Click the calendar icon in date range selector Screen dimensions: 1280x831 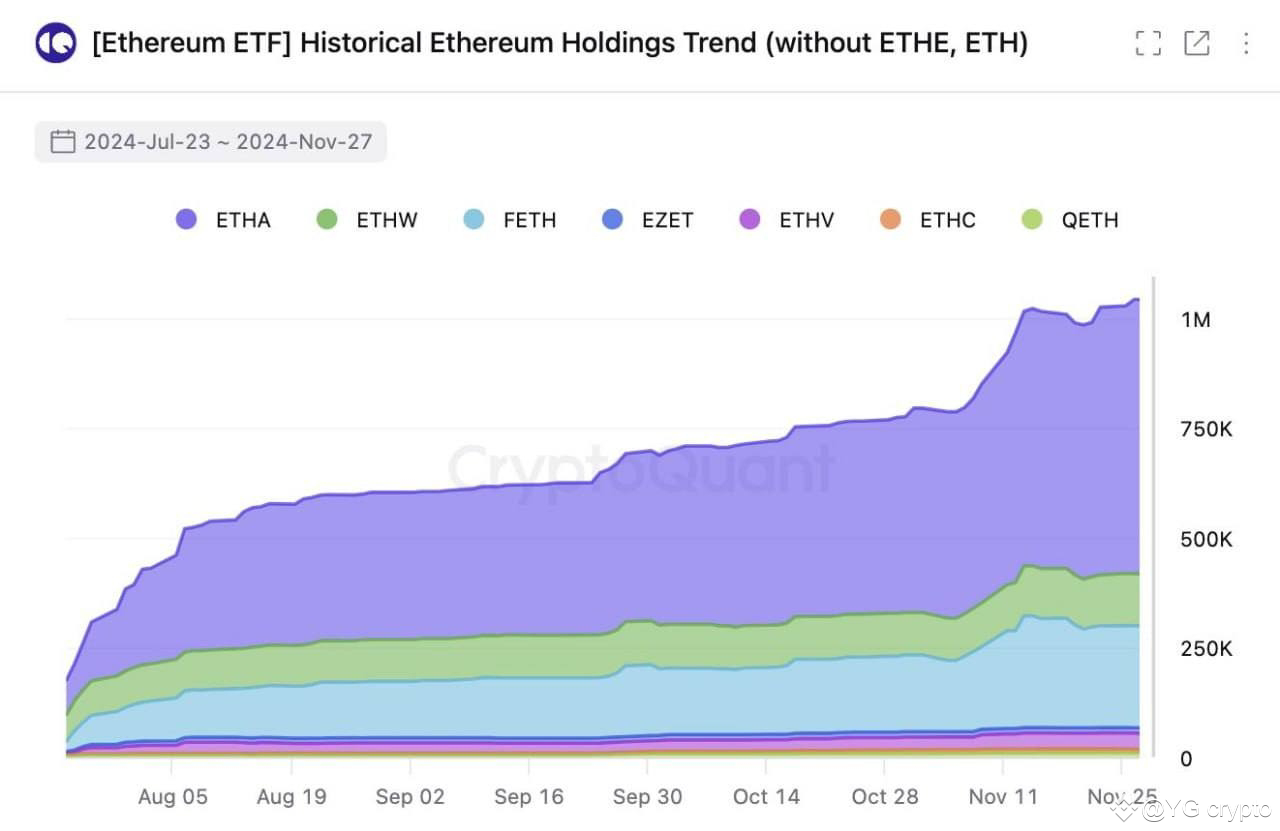(62, 141)
